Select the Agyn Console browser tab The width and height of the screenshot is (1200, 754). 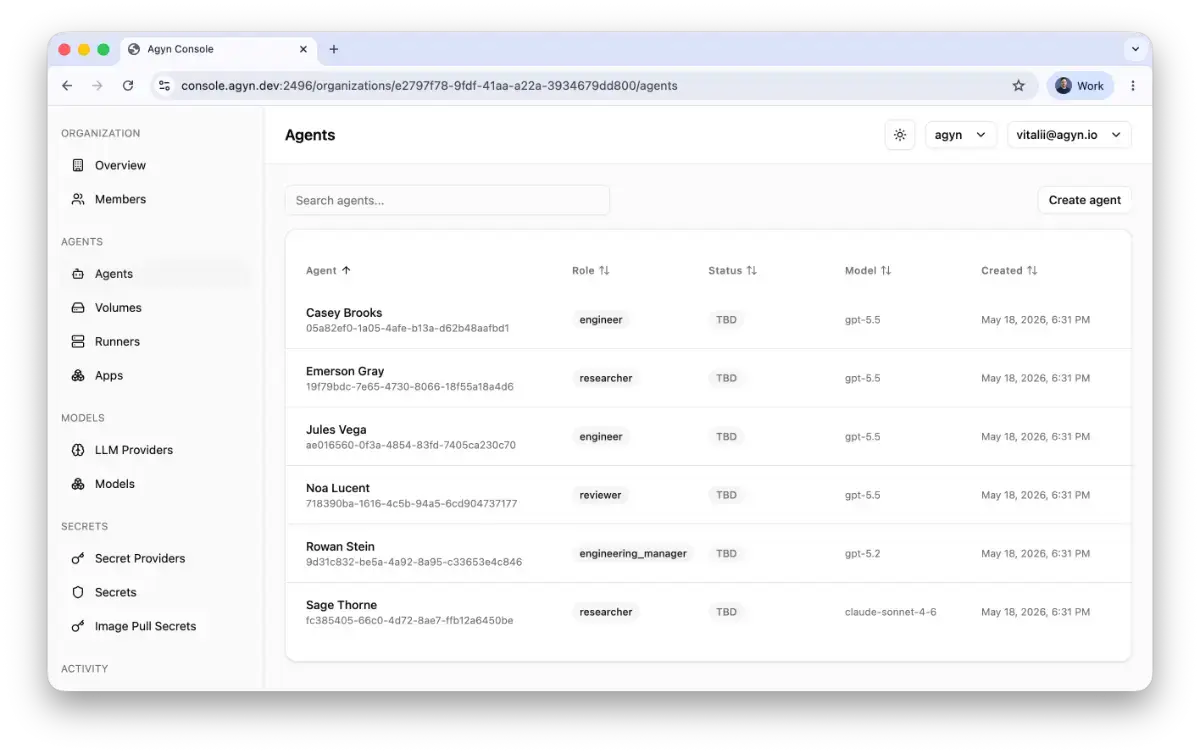[218, 49]
